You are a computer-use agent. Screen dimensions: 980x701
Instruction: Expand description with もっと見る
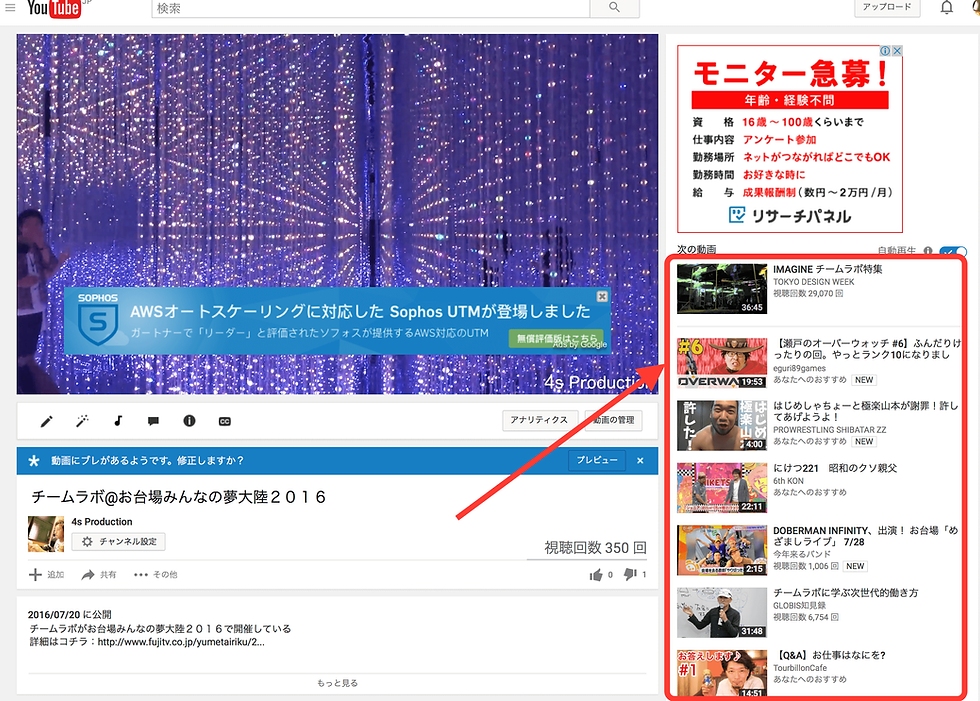338,683
